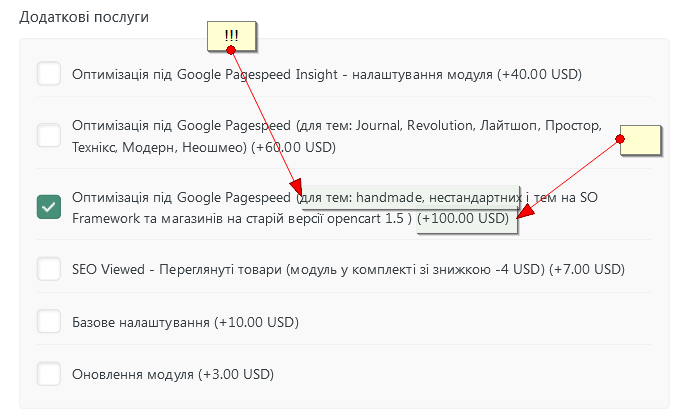Click the Оновлення модуля (+3.00 USD) label
This screenshot has height=419, width=682.
point(173,375)
